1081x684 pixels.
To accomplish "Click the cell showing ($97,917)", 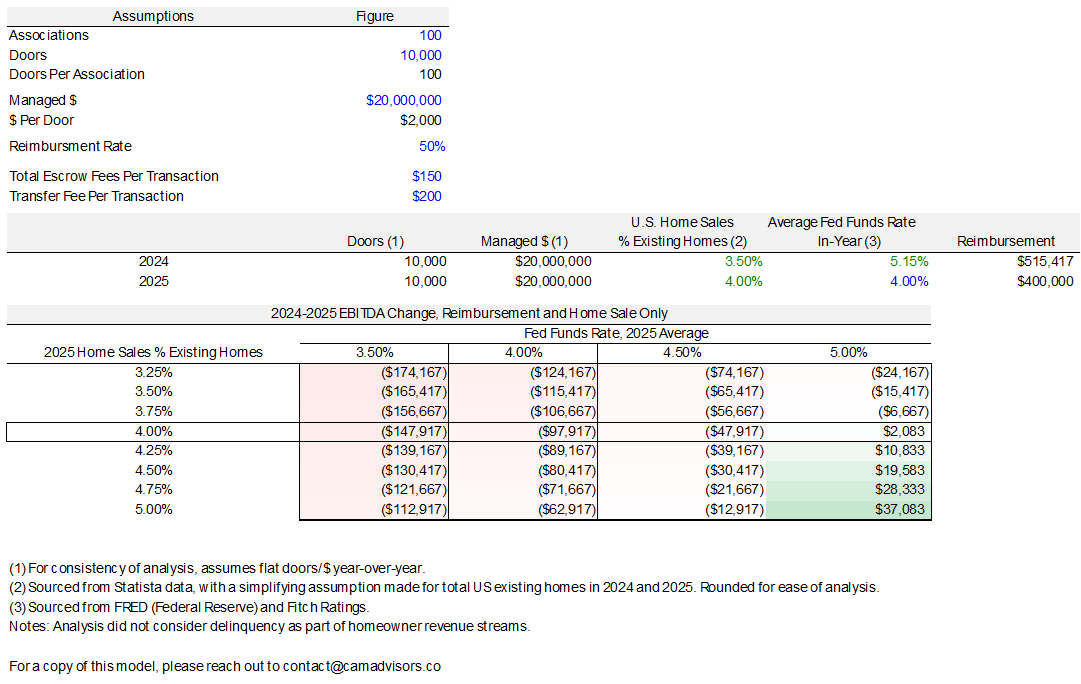I will point(523,432).
